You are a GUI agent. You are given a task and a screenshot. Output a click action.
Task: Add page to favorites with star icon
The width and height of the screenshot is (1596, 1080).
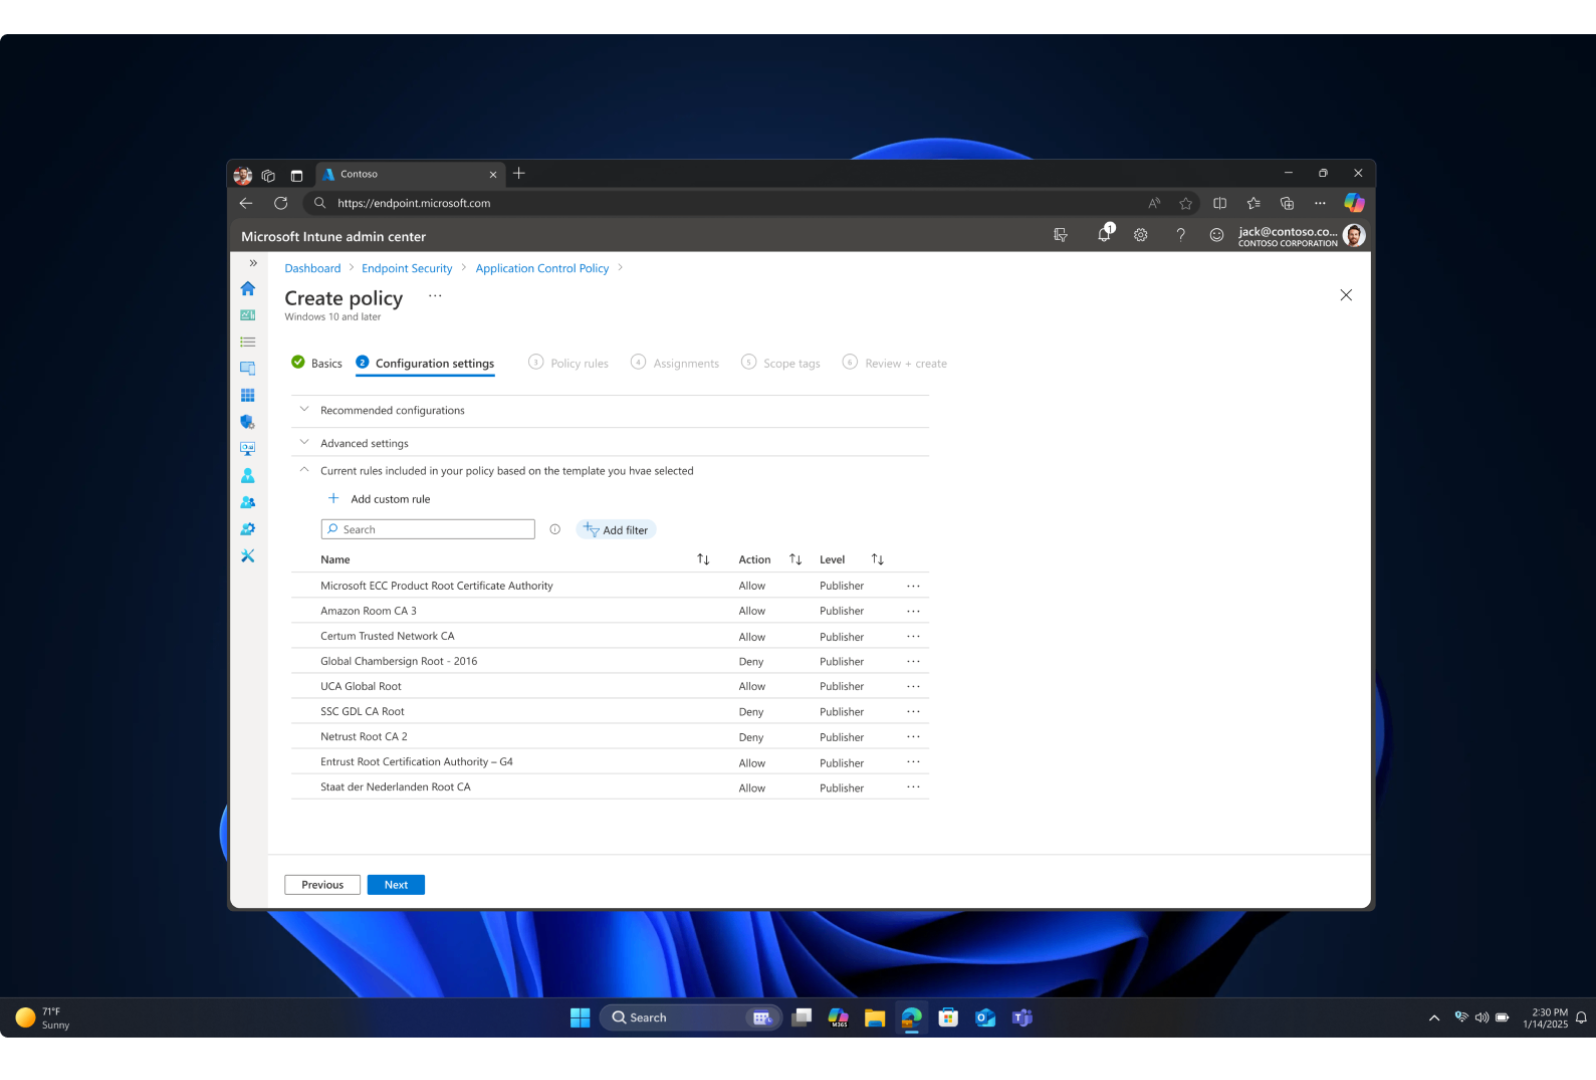point(1186,203)
